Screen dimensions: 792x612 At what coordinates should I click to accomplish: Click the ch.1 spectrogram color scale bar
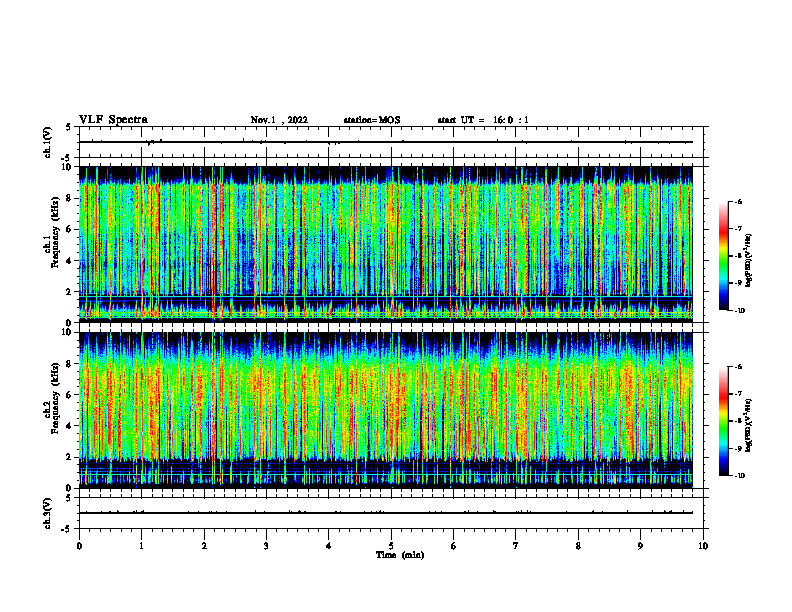pos(723,256)
